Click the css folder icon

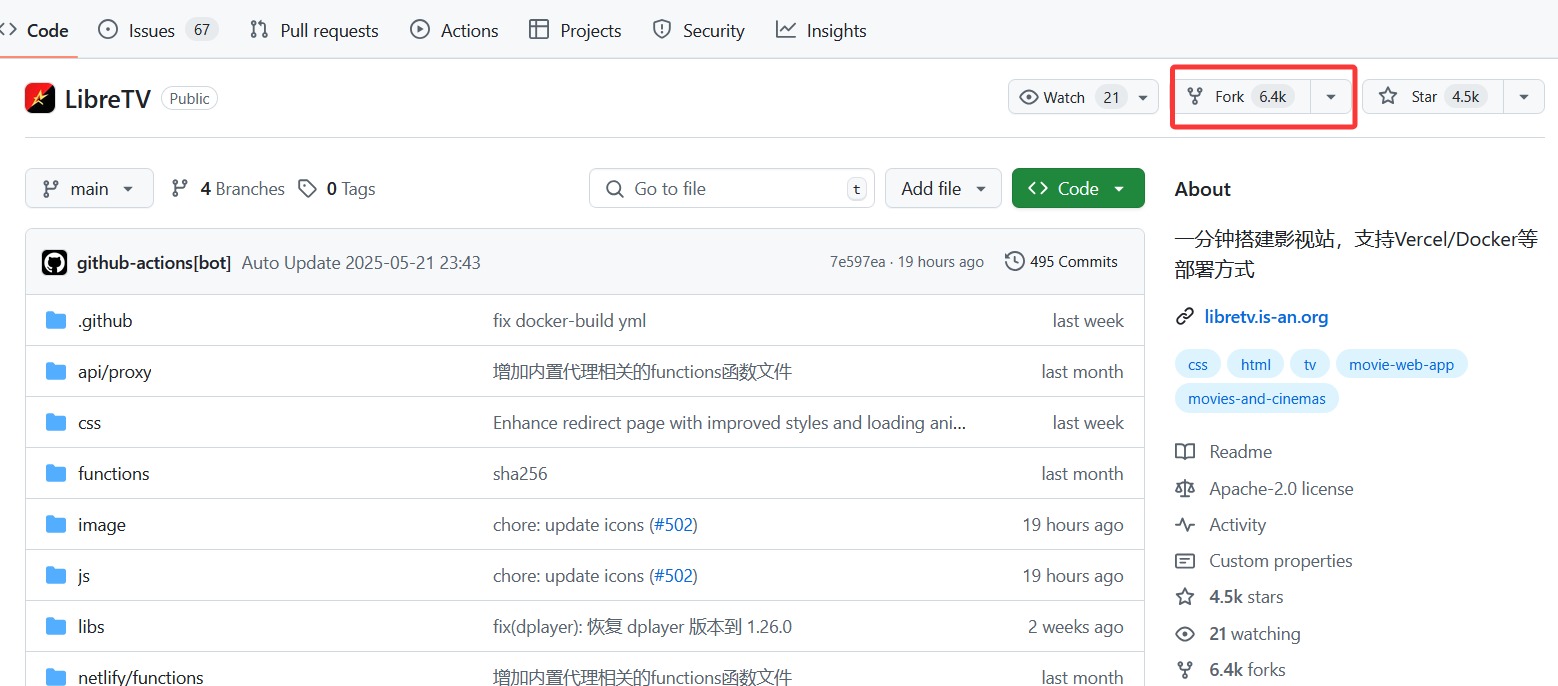(56, 423)
